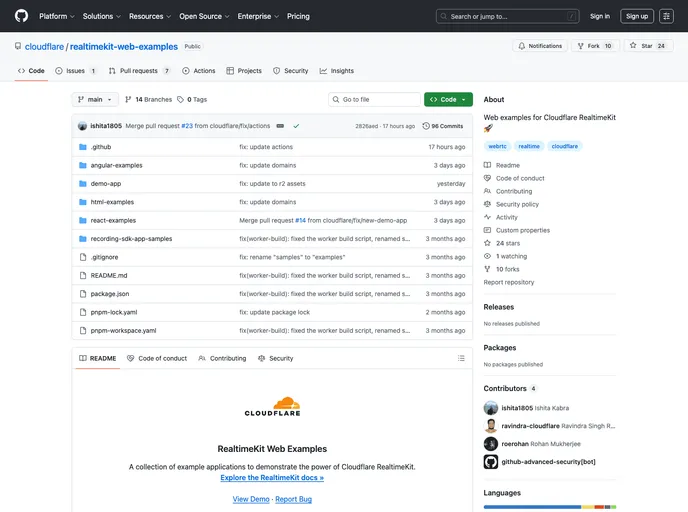Click the Report Bug link

tap(294, 499)
